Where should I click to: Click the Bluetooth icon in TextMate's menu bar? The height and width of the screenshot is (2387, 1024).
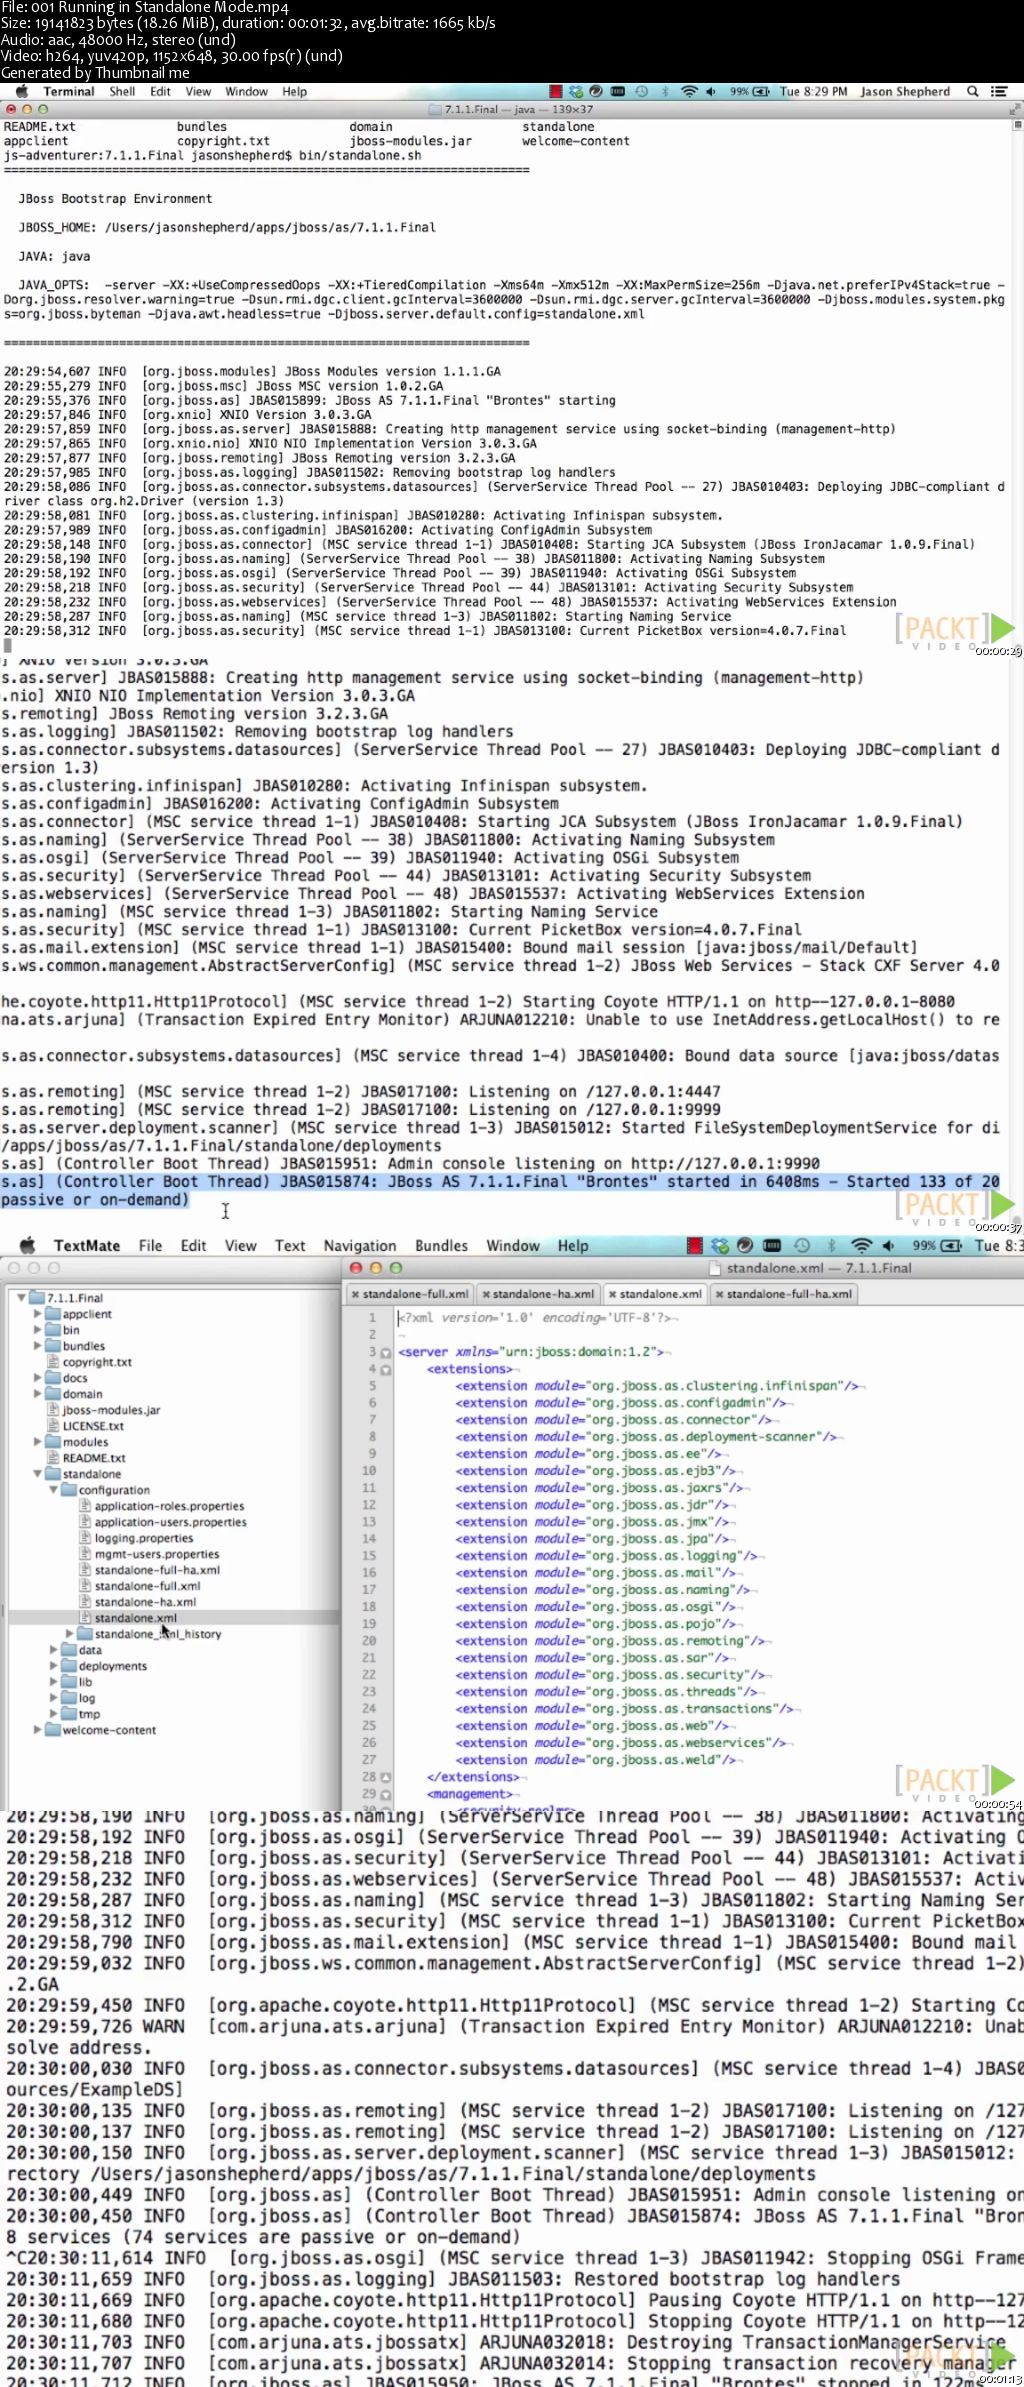click(831, 1245)
